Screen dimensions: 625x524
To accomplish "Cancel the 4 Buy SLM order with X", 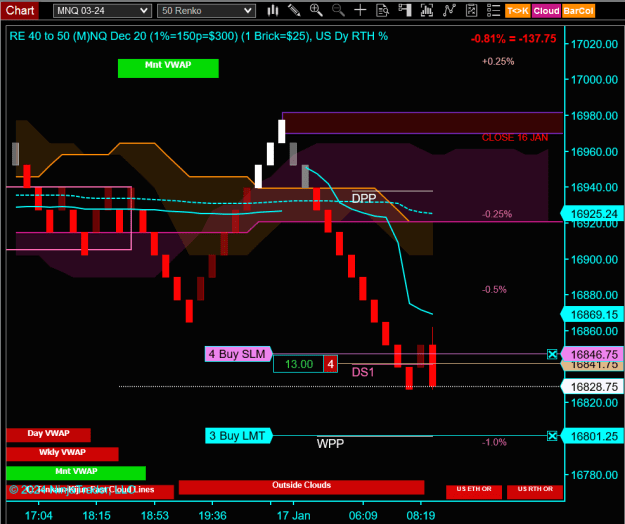I will [x=552, y=354].
